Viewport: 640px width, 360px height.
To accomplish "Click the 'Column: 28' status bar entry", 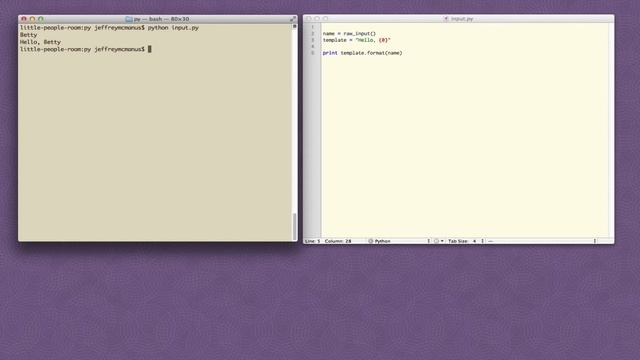I will click(x=338, y=241).
